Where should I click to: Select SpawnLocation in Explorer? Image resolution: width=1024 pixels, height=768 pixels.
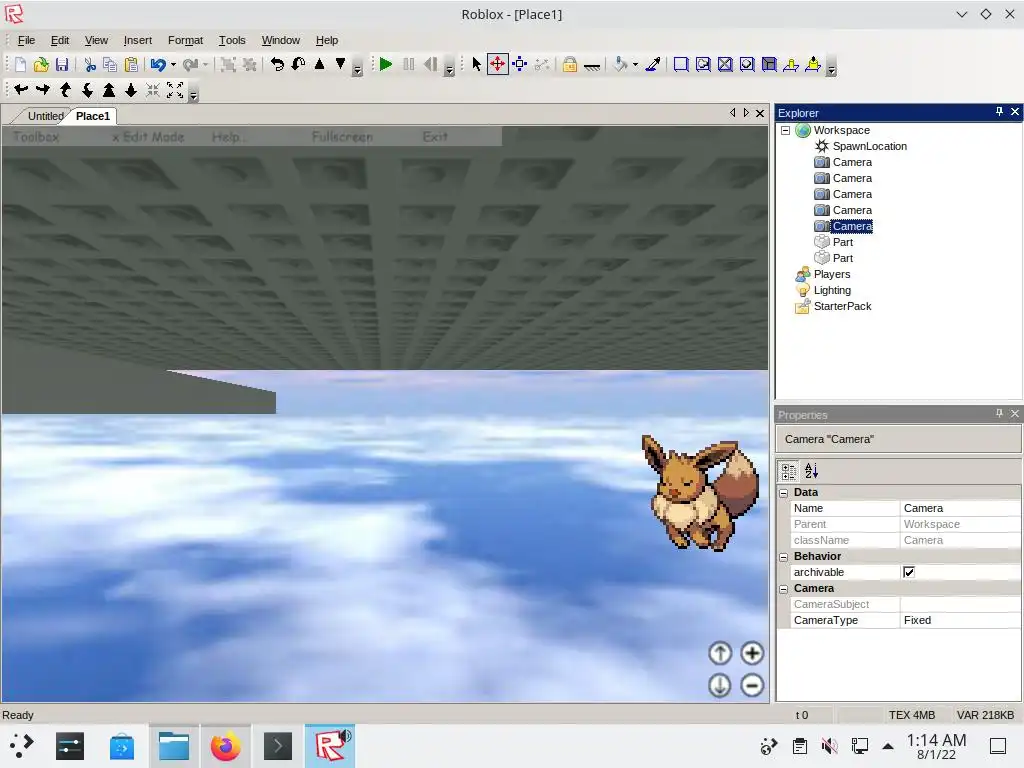pos(869,146)
